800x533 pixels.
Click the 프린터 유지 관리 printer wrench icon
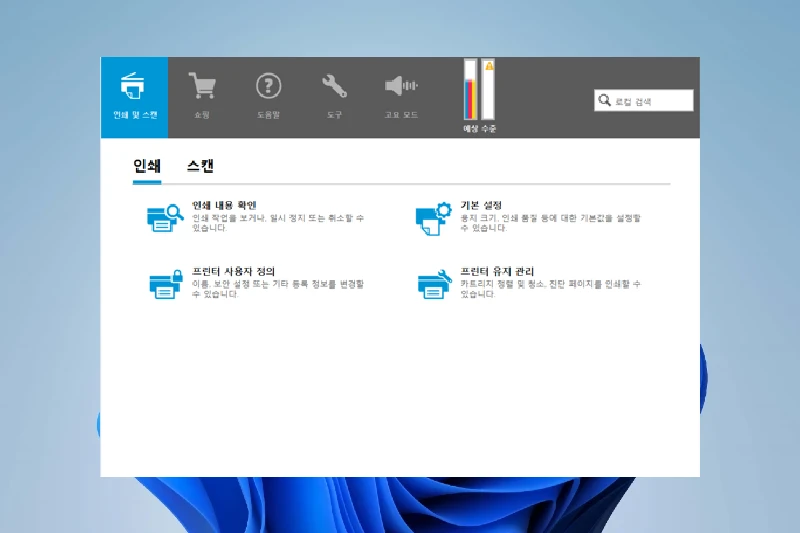coord(435,284)
